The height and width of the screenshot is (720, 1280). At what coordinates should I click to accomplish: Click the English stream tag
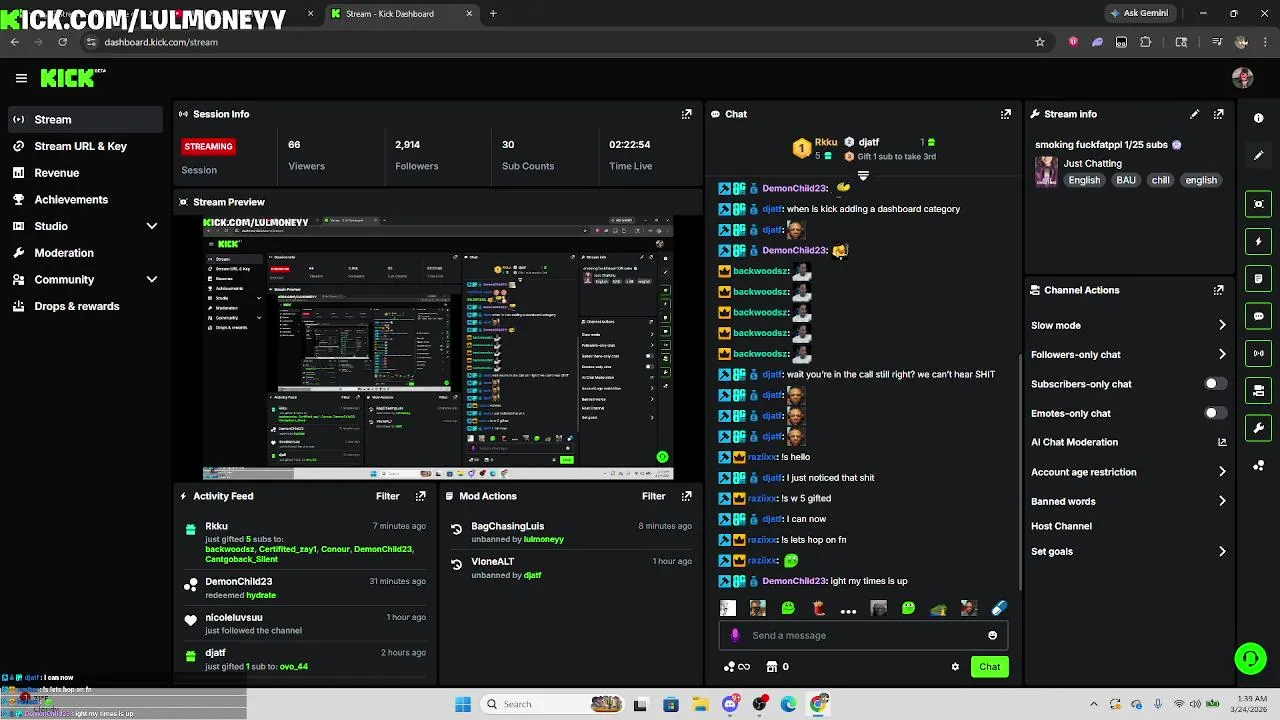click(1083, 180)
